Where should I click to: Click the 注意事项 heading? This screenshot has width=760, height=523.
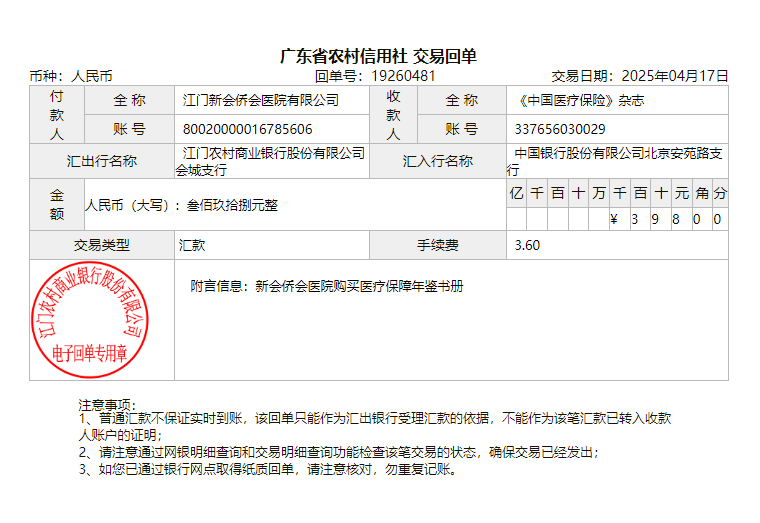(108, 405)
